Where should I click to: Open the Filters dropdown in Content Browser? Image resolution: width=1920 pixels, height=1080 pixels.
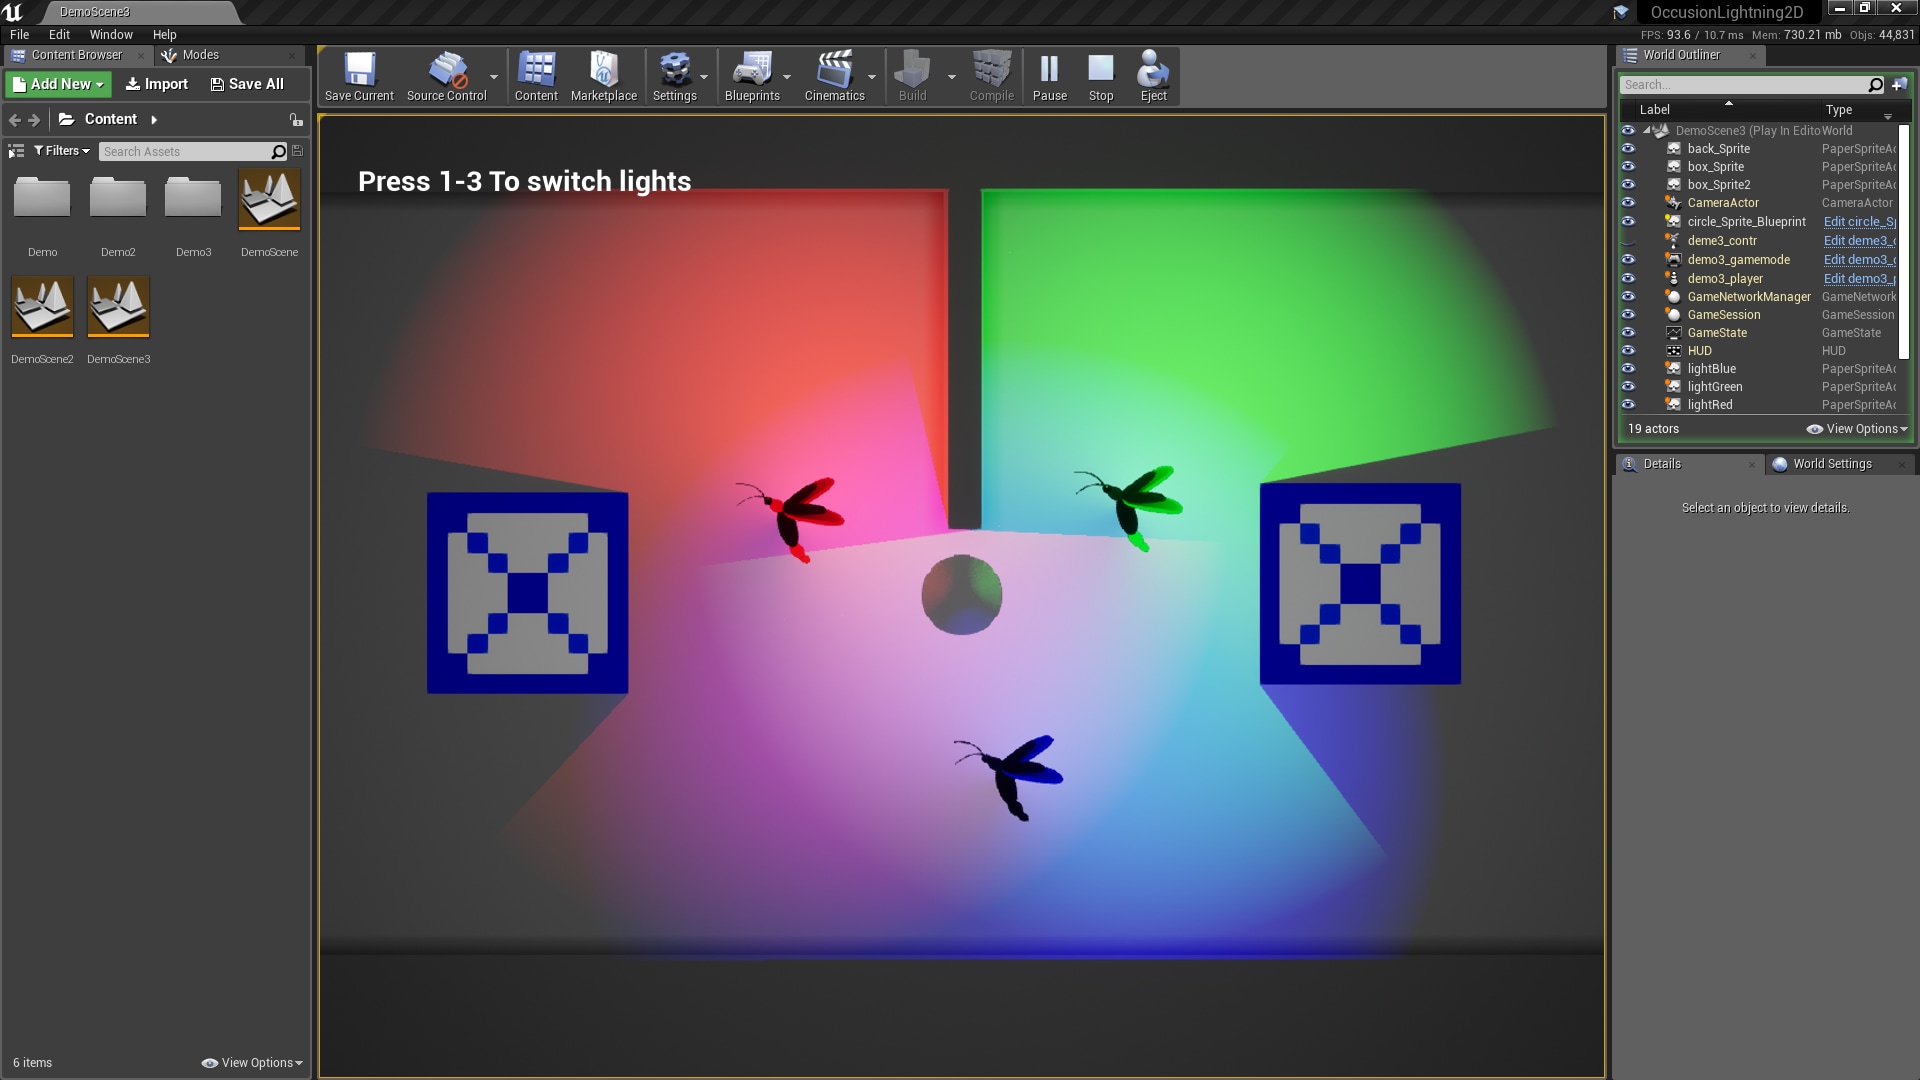[x=61, y=150]
